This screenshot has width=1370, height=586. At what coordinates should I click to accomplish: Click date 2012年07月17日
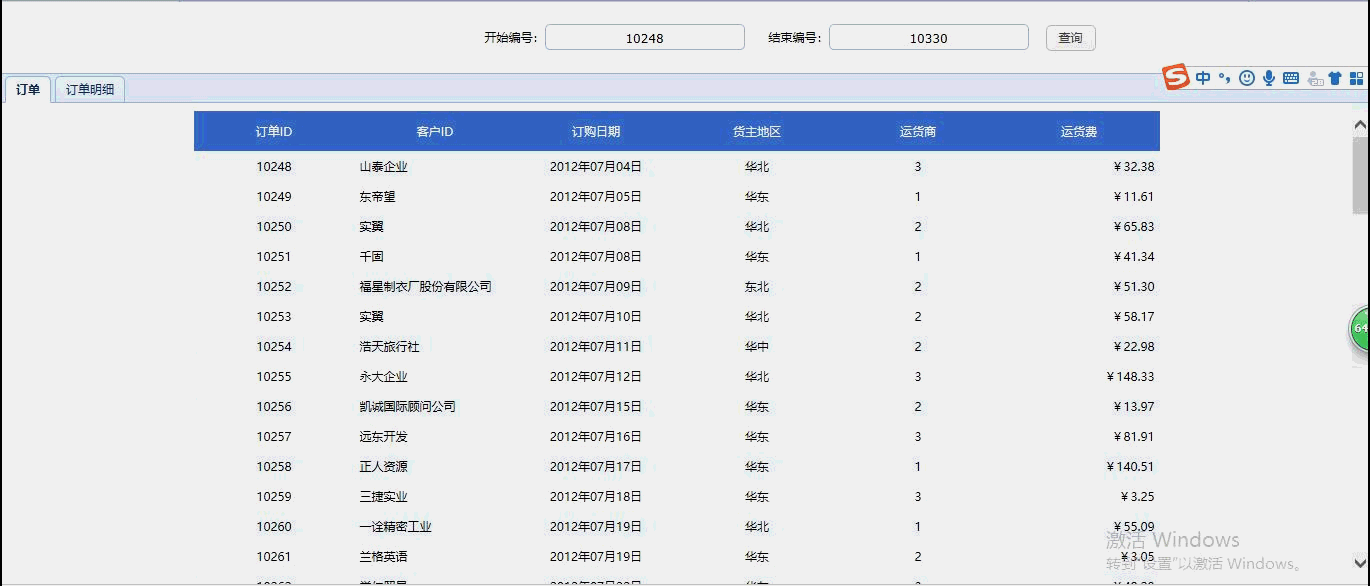596,467
